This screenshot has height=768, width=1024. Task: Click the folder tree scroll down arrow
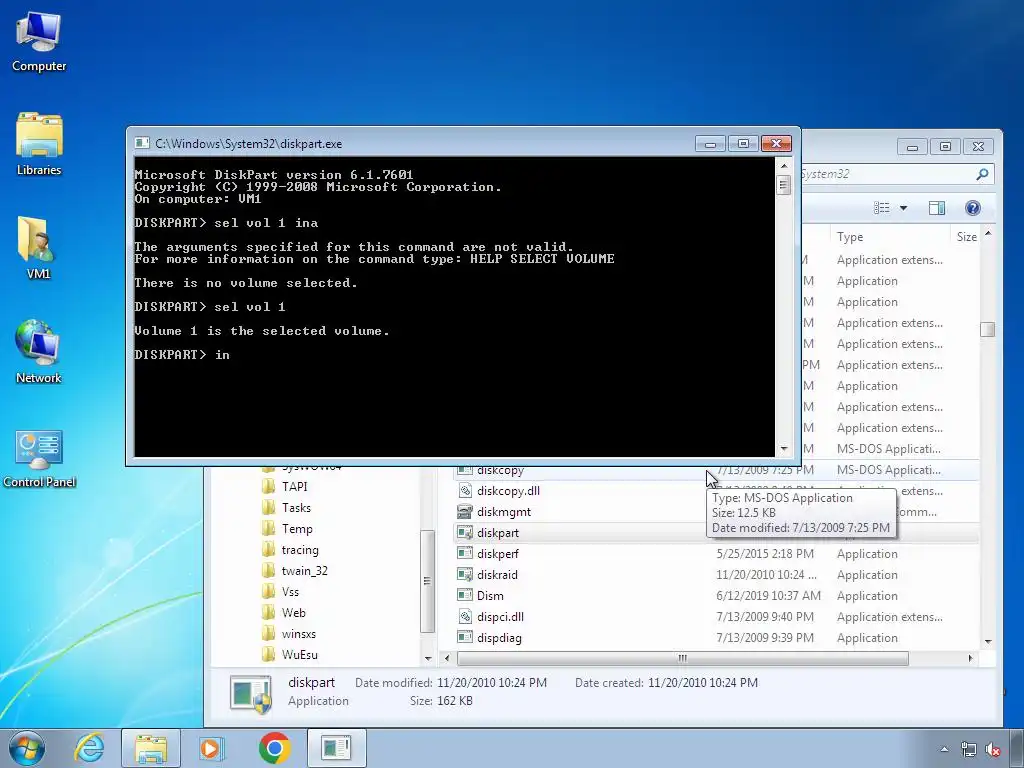[428, 658]
